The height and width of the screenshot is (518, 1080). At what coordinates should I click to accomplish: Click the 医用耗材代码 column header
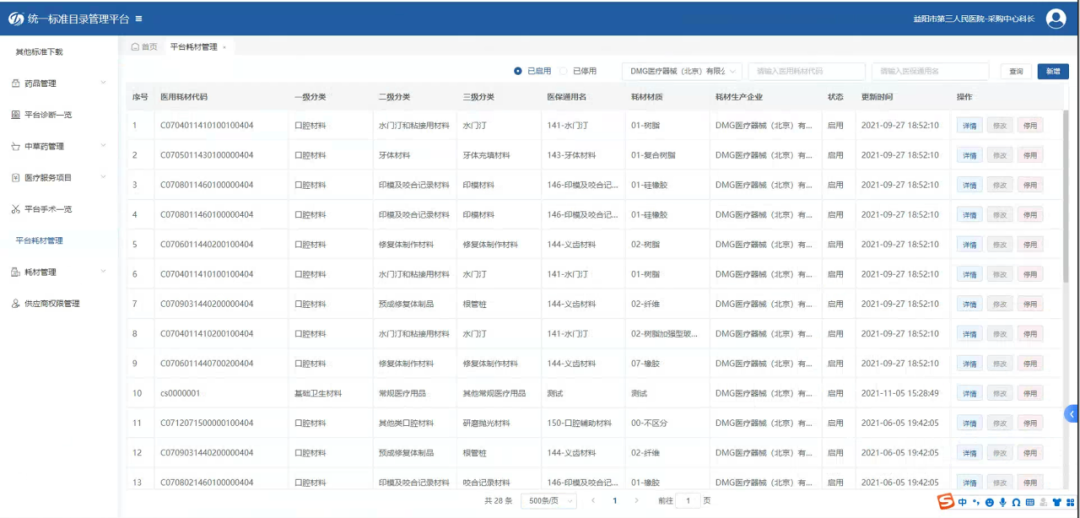(184, 97)
